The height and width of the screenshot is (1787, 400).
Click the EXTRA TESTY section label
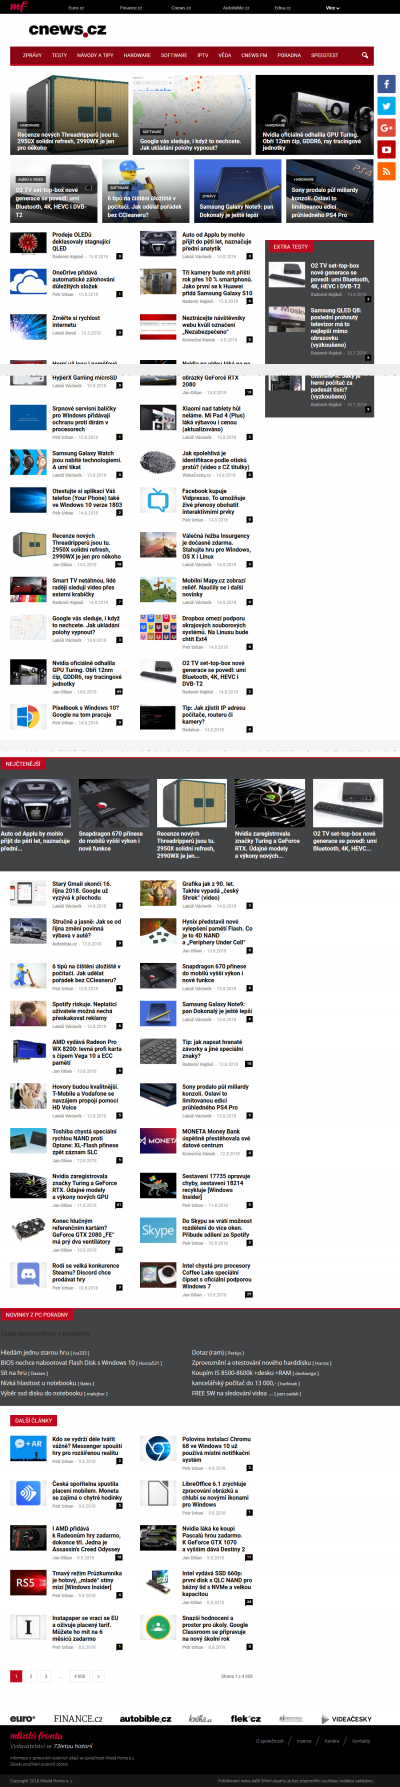[291, 246]
